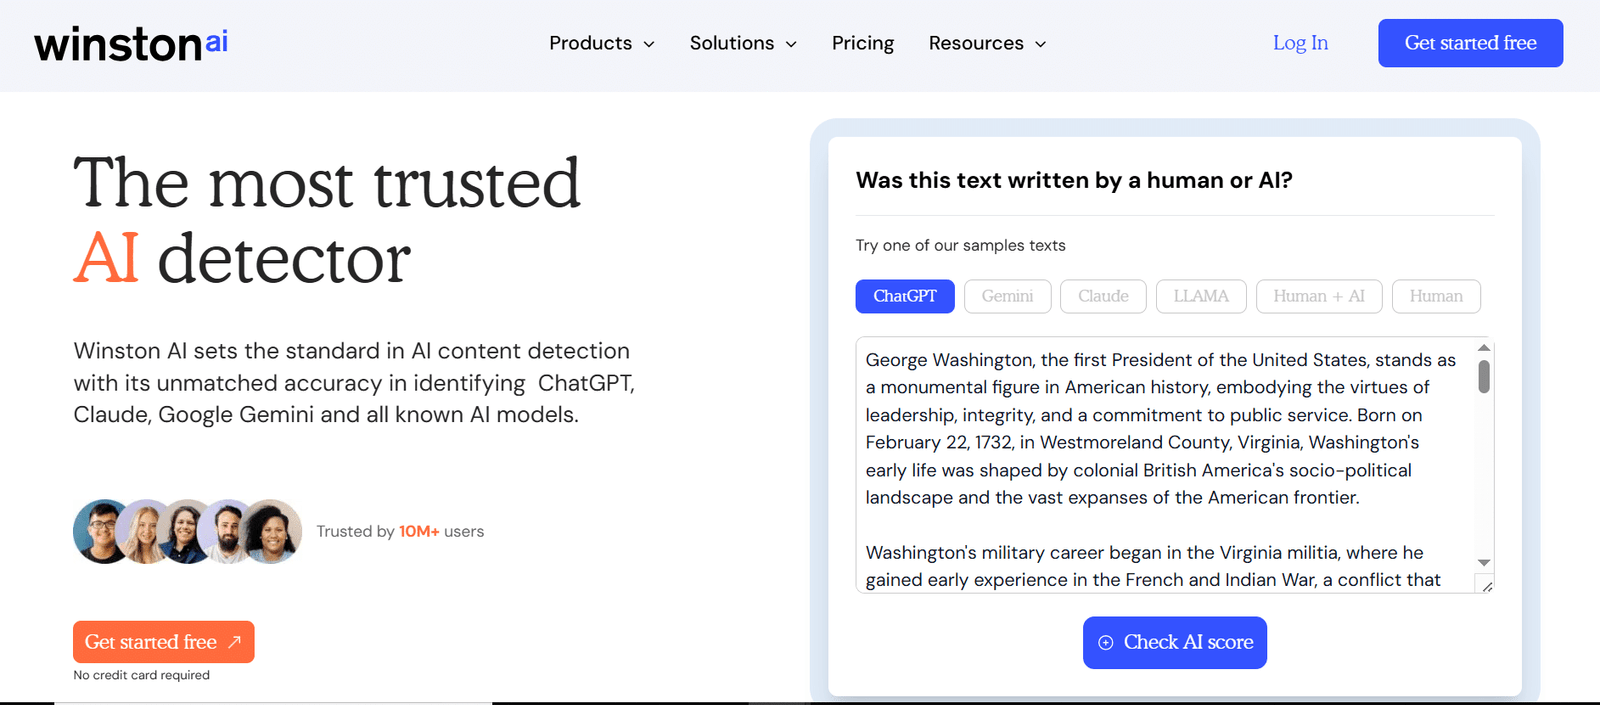Click the scrollbar up arrow in text box
The height and width of the screenshot is (705, 1600).
pos(1484,348)
